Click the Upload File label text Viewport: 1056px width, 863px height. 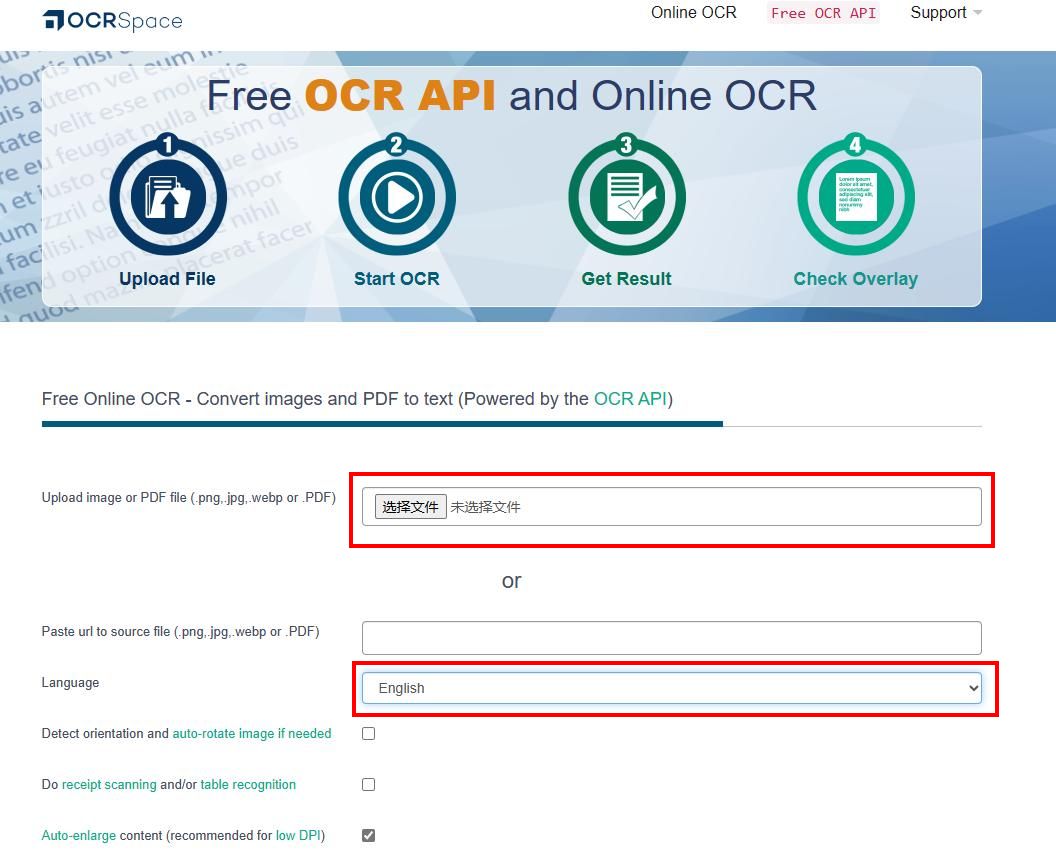click(168, 279)
